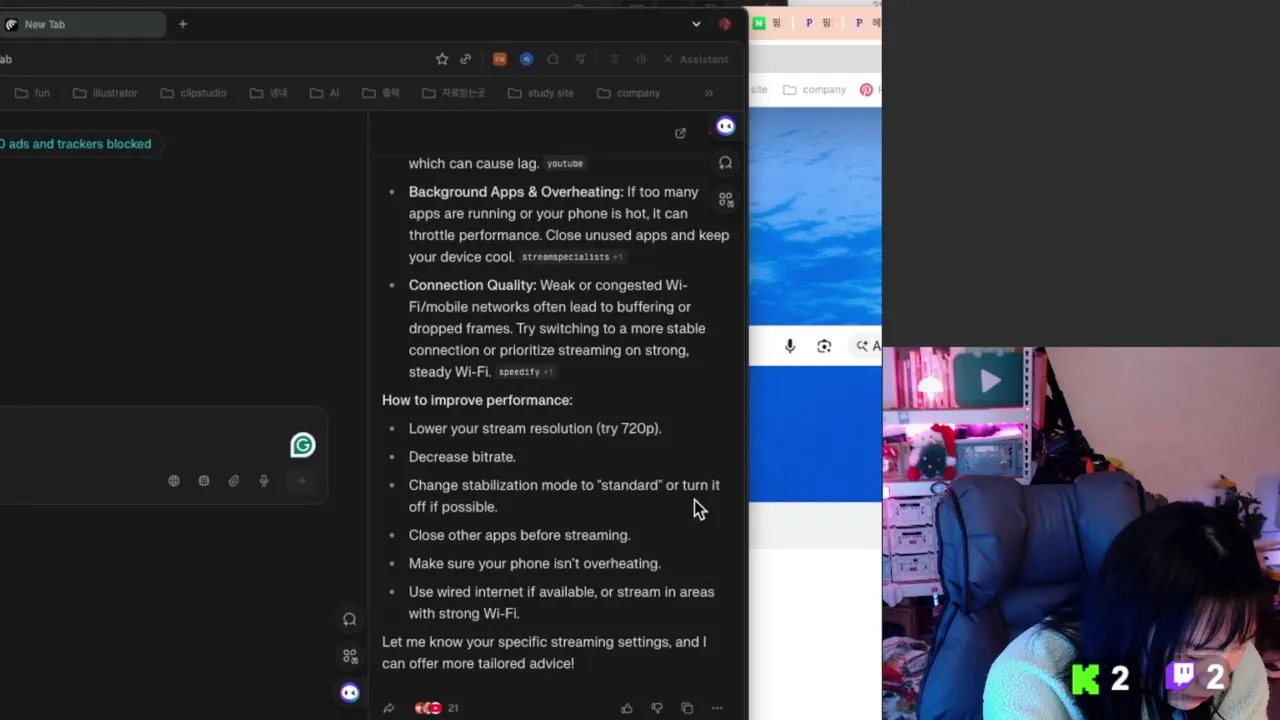
Task: View the 21 sources badge
Action: point(437,708)
